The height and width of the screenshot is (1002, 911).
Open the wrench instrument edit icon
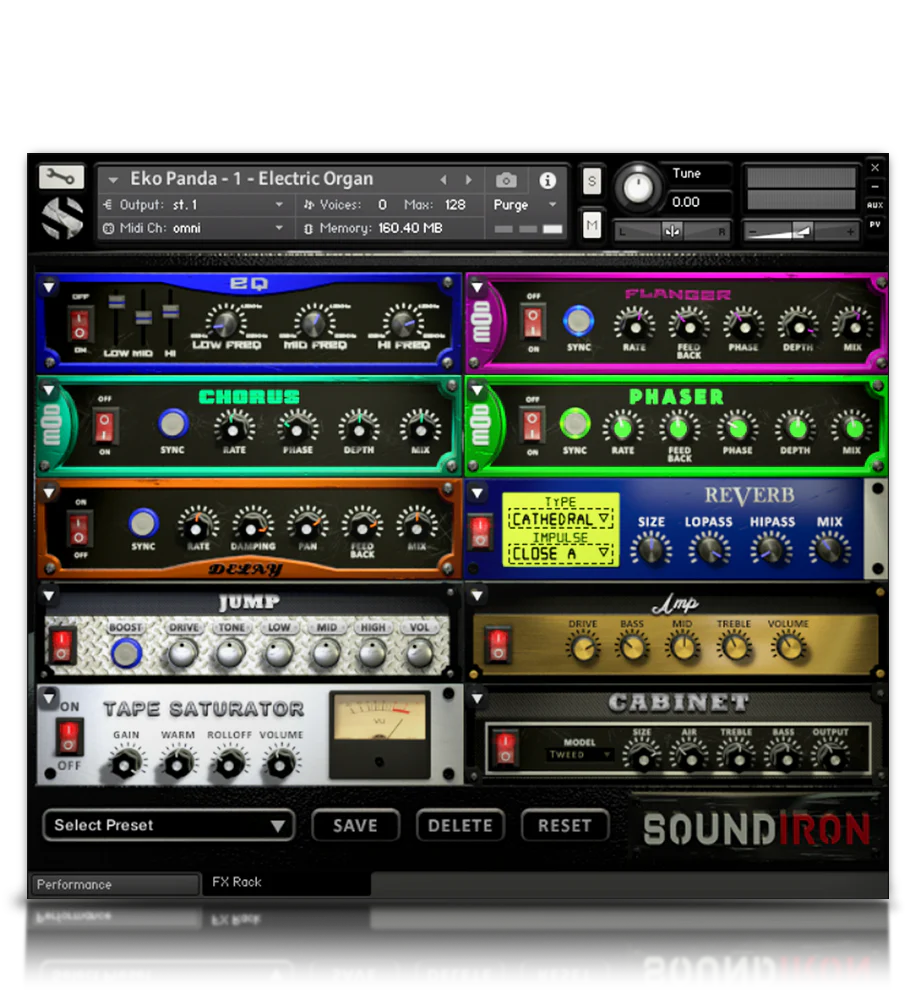61,176
